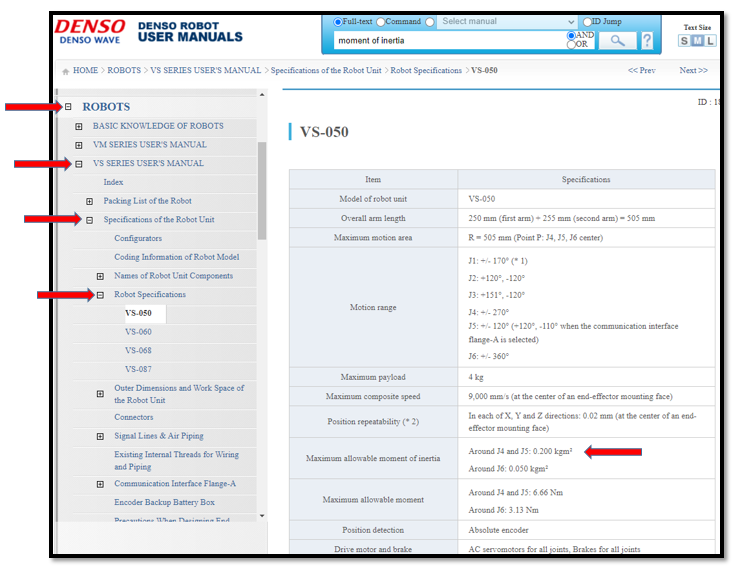
Task: Open BASIC KNOWLEDGE OF ROBOTS tree label
Action: (x=158, y=126)
